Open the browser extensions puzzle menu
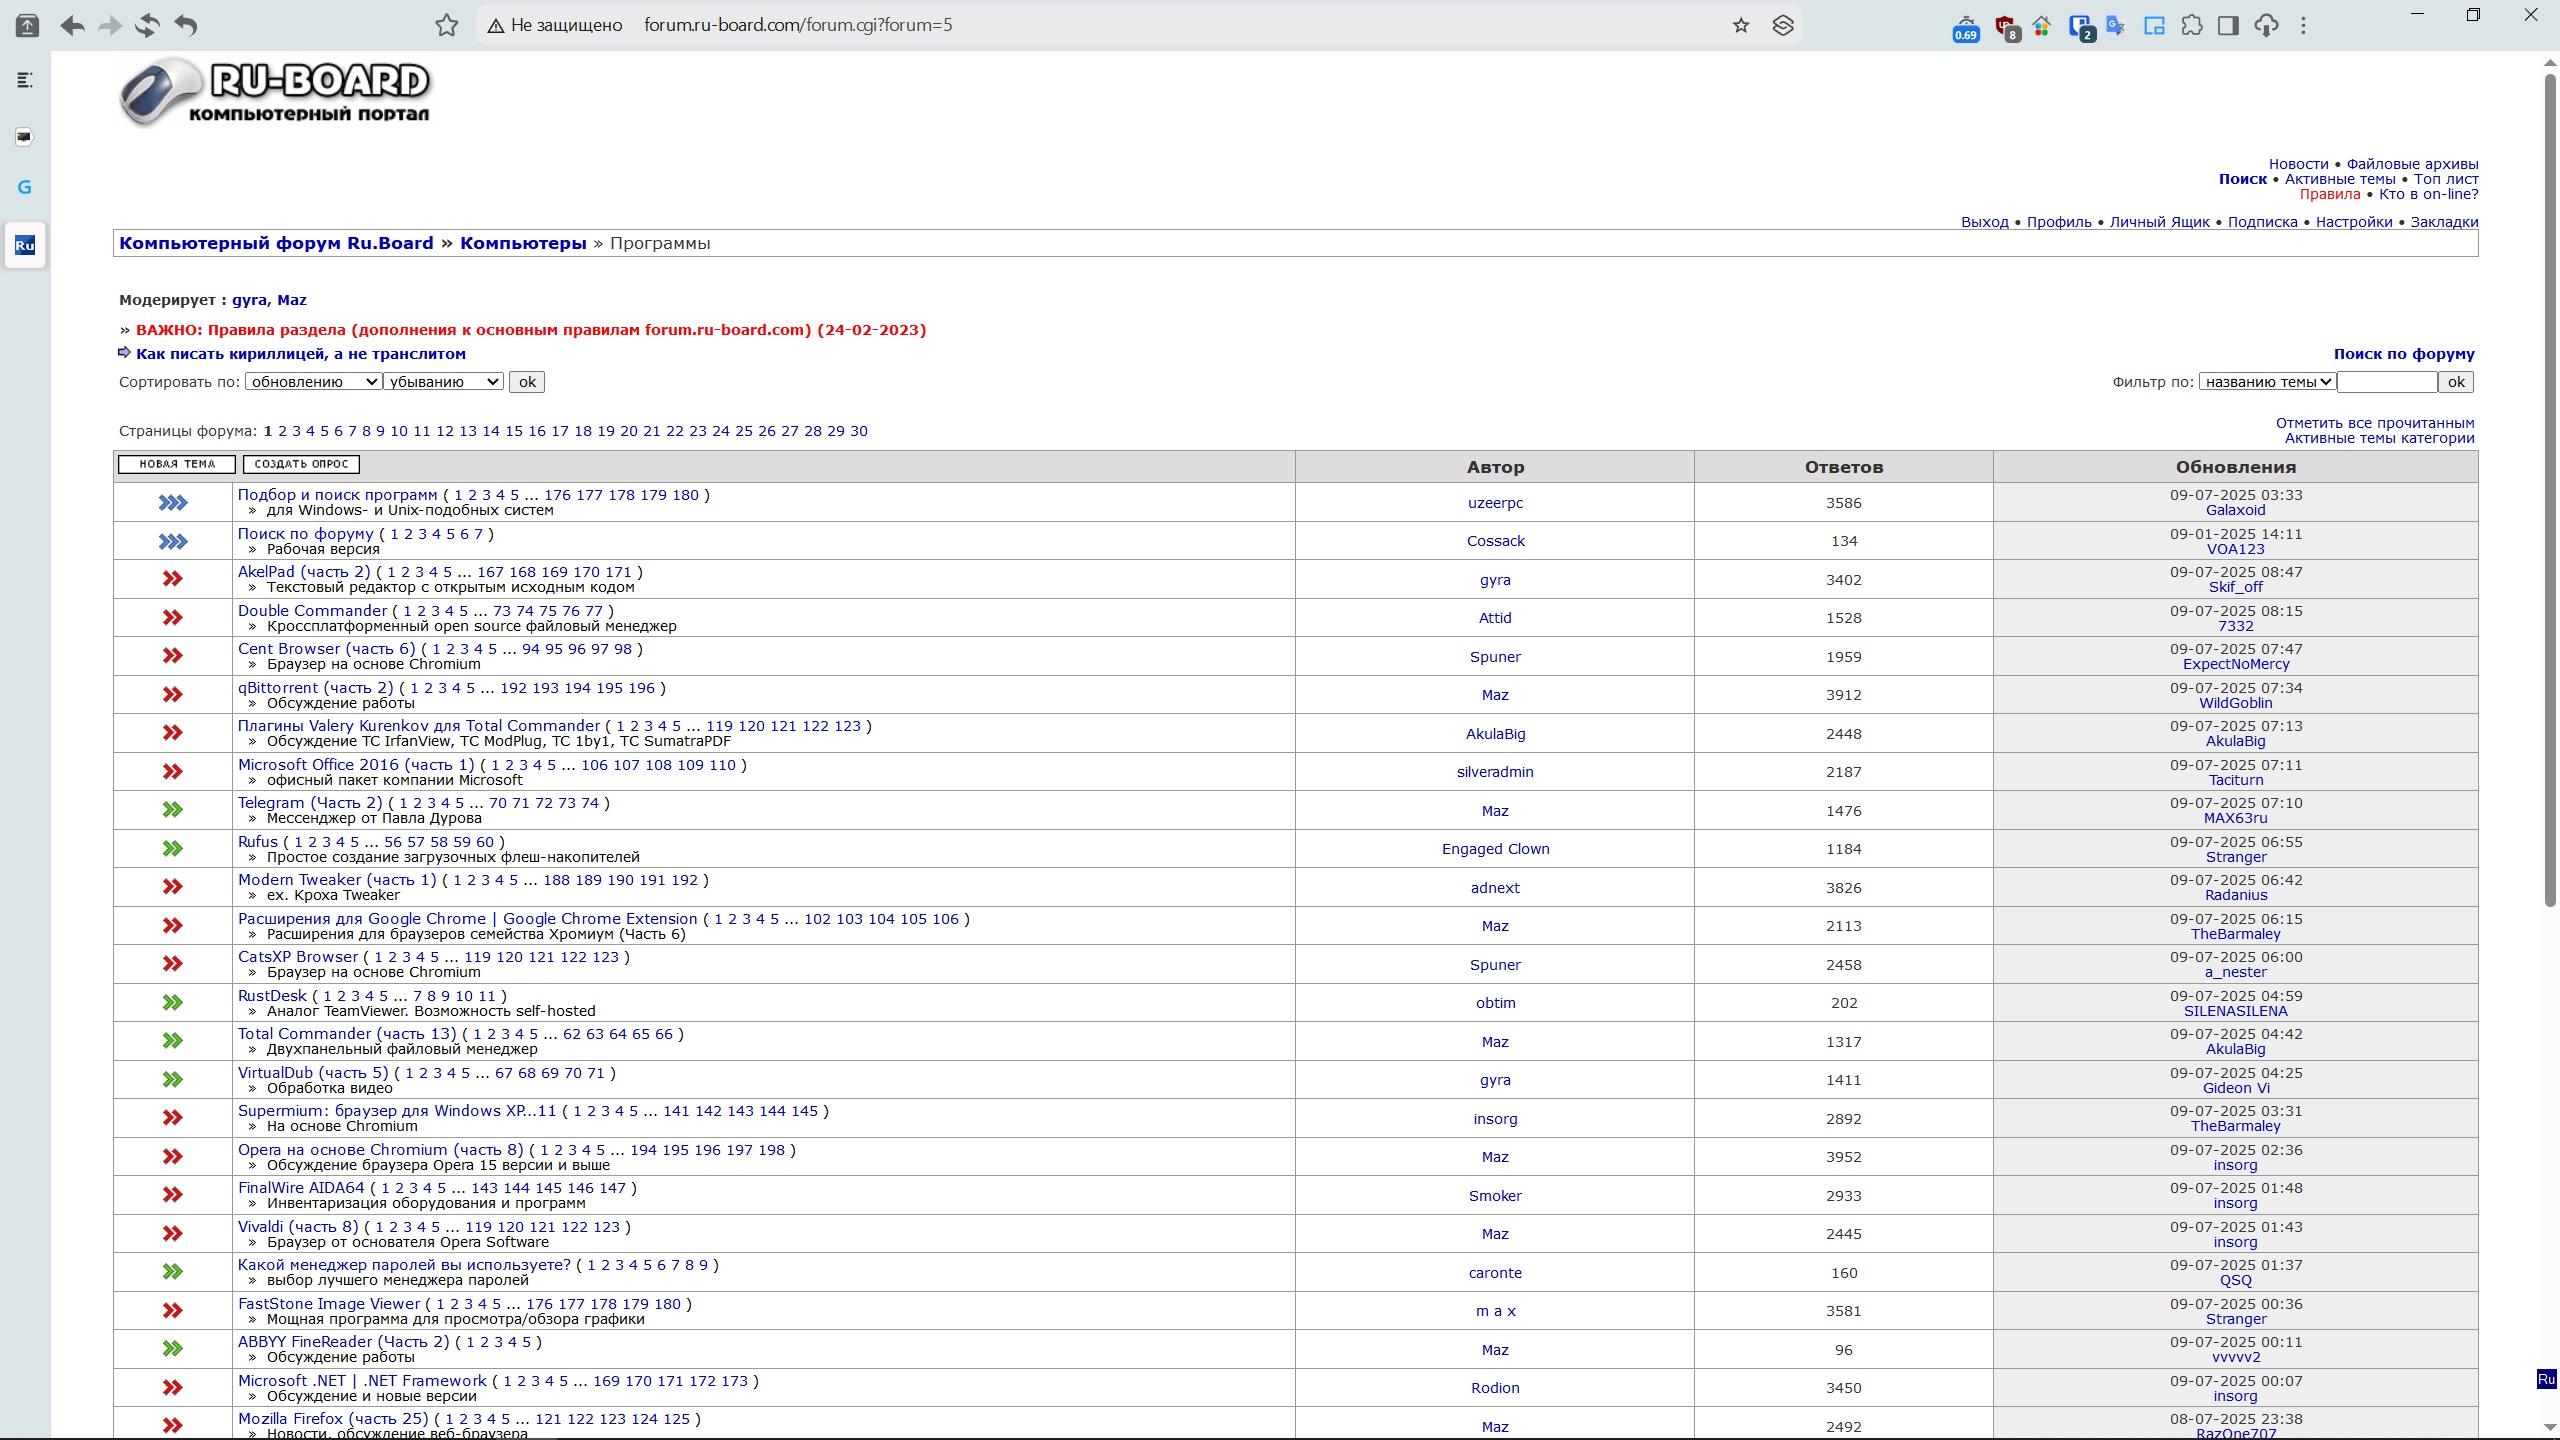 (x=2192, y=26)
